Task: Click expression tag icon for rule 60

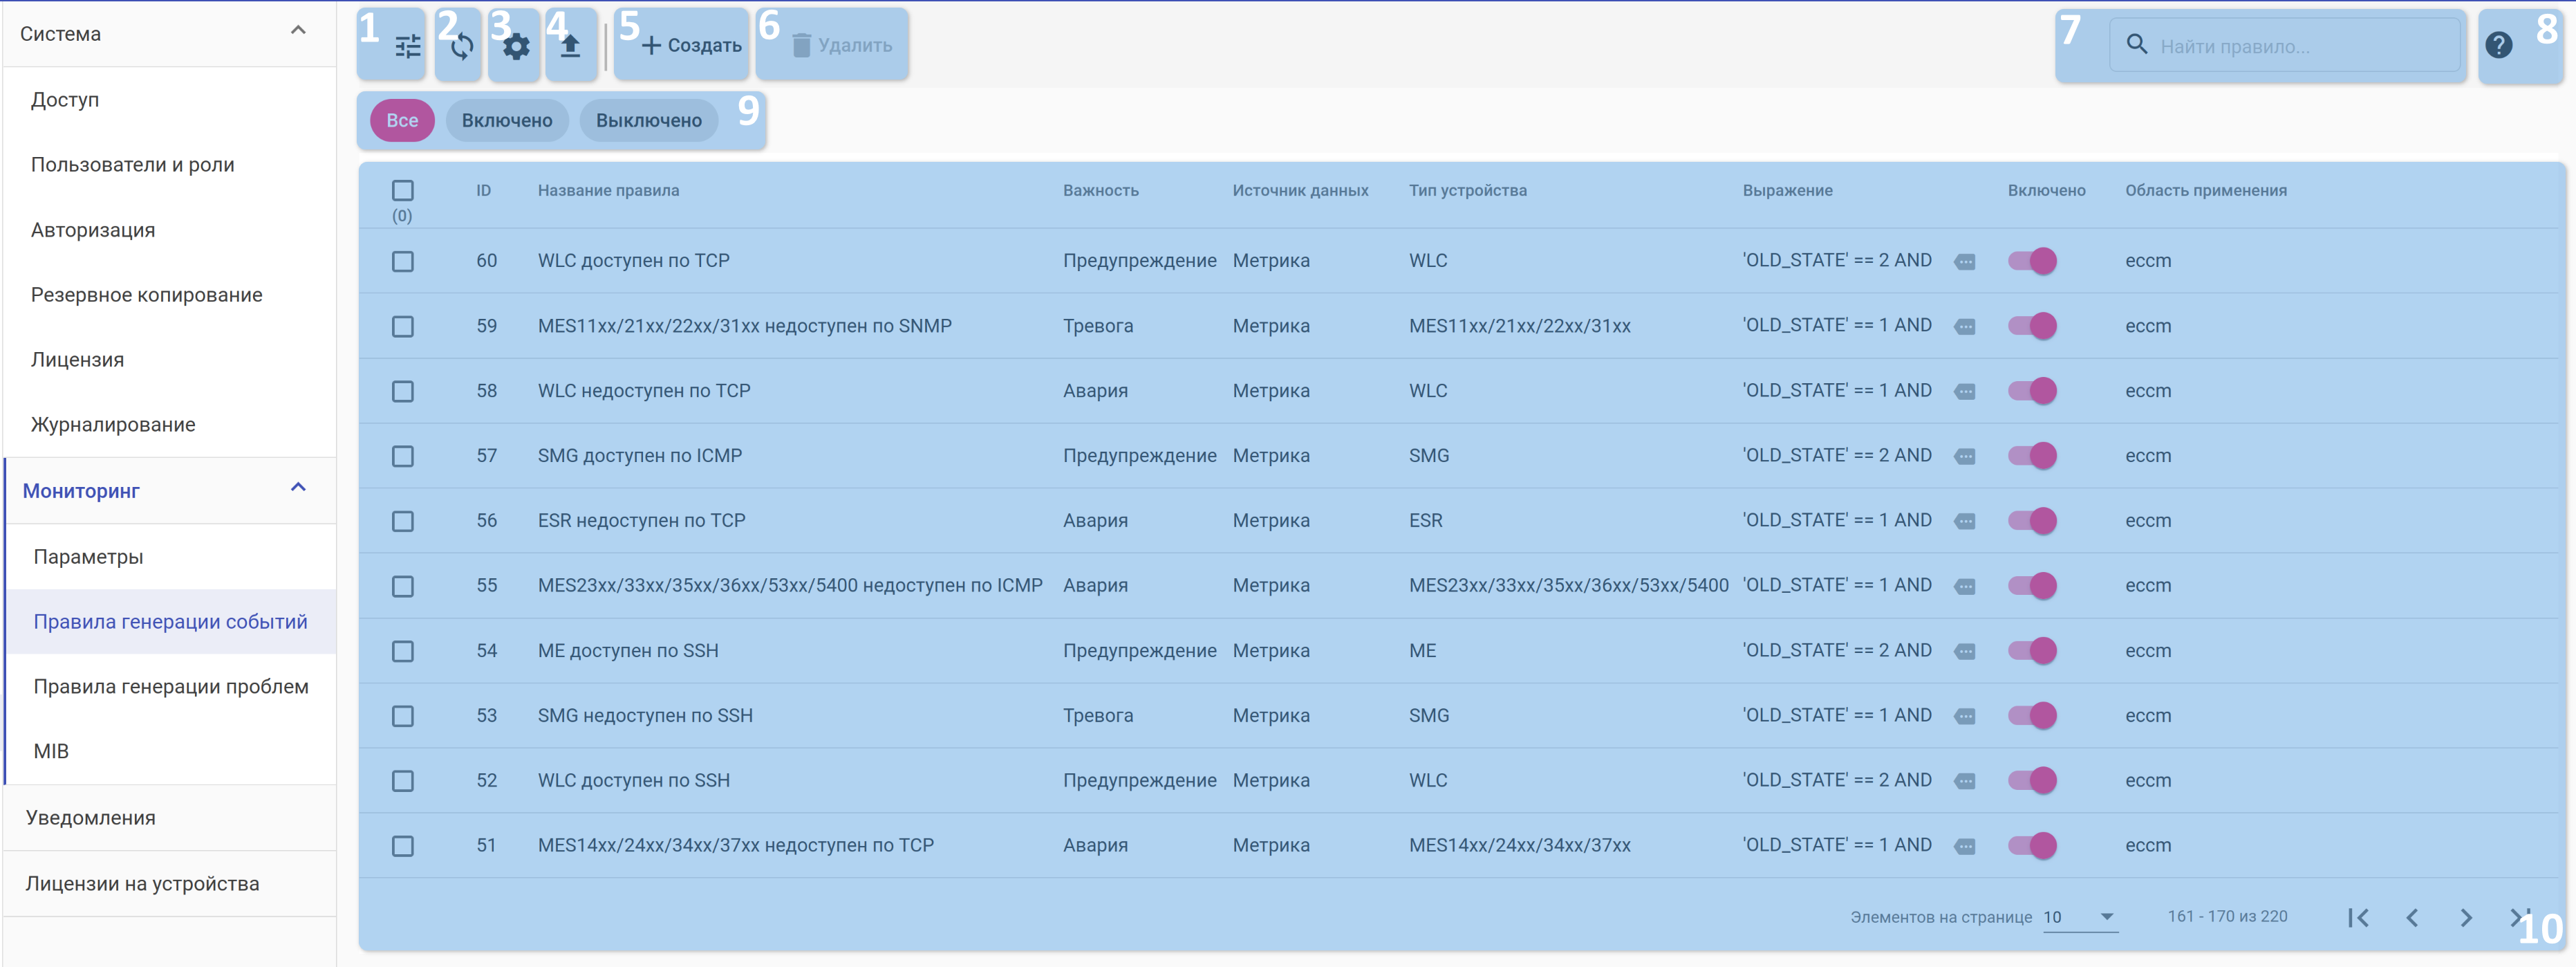Action: [x=1964, y=262]
